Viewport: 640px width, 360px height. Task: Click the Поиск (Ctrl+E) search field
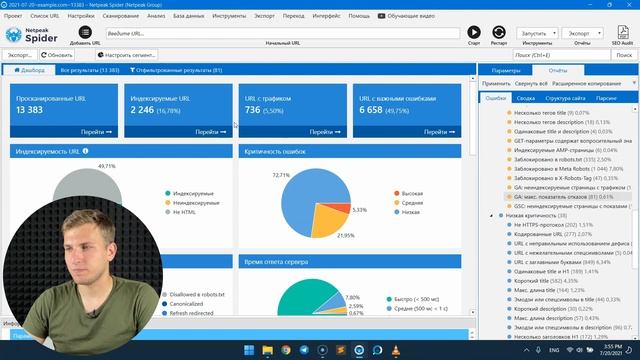tap(561, 55)
